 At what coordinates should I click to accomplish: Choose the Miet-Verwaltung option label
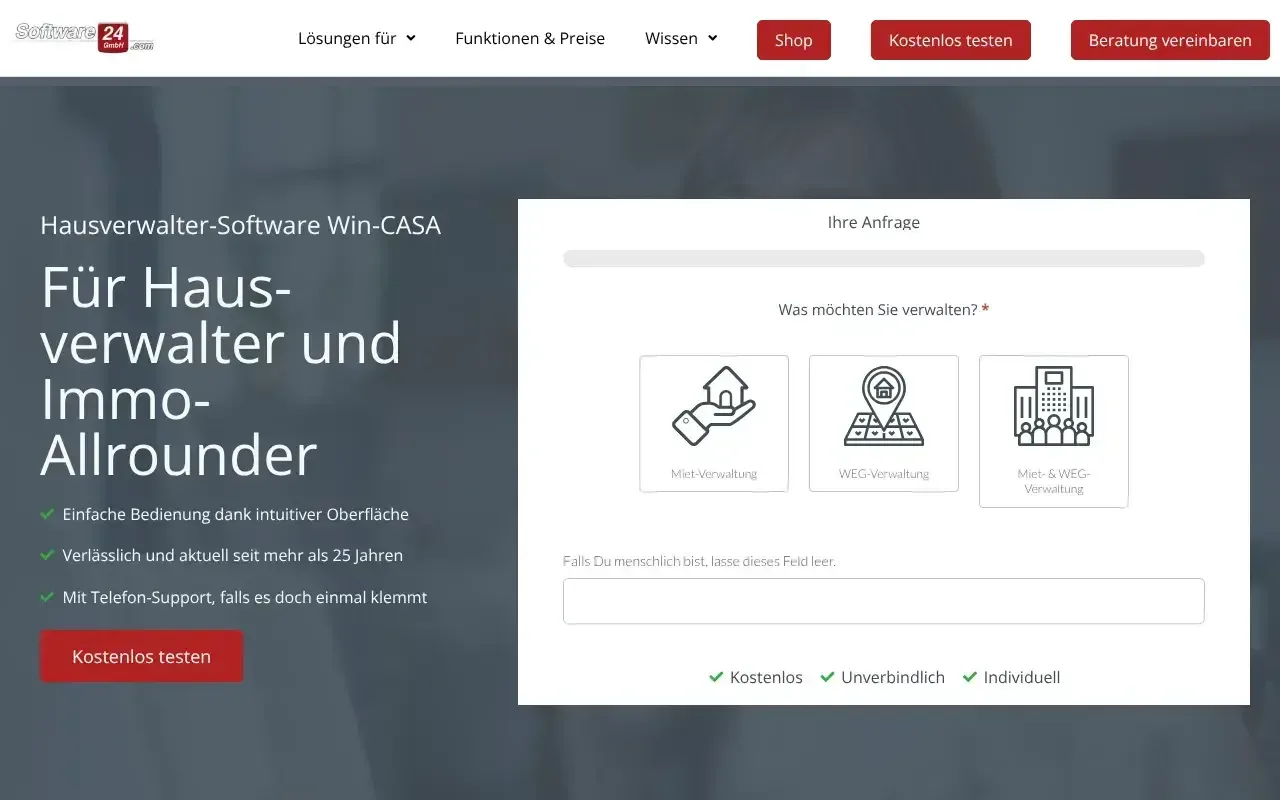pos(714,474)
